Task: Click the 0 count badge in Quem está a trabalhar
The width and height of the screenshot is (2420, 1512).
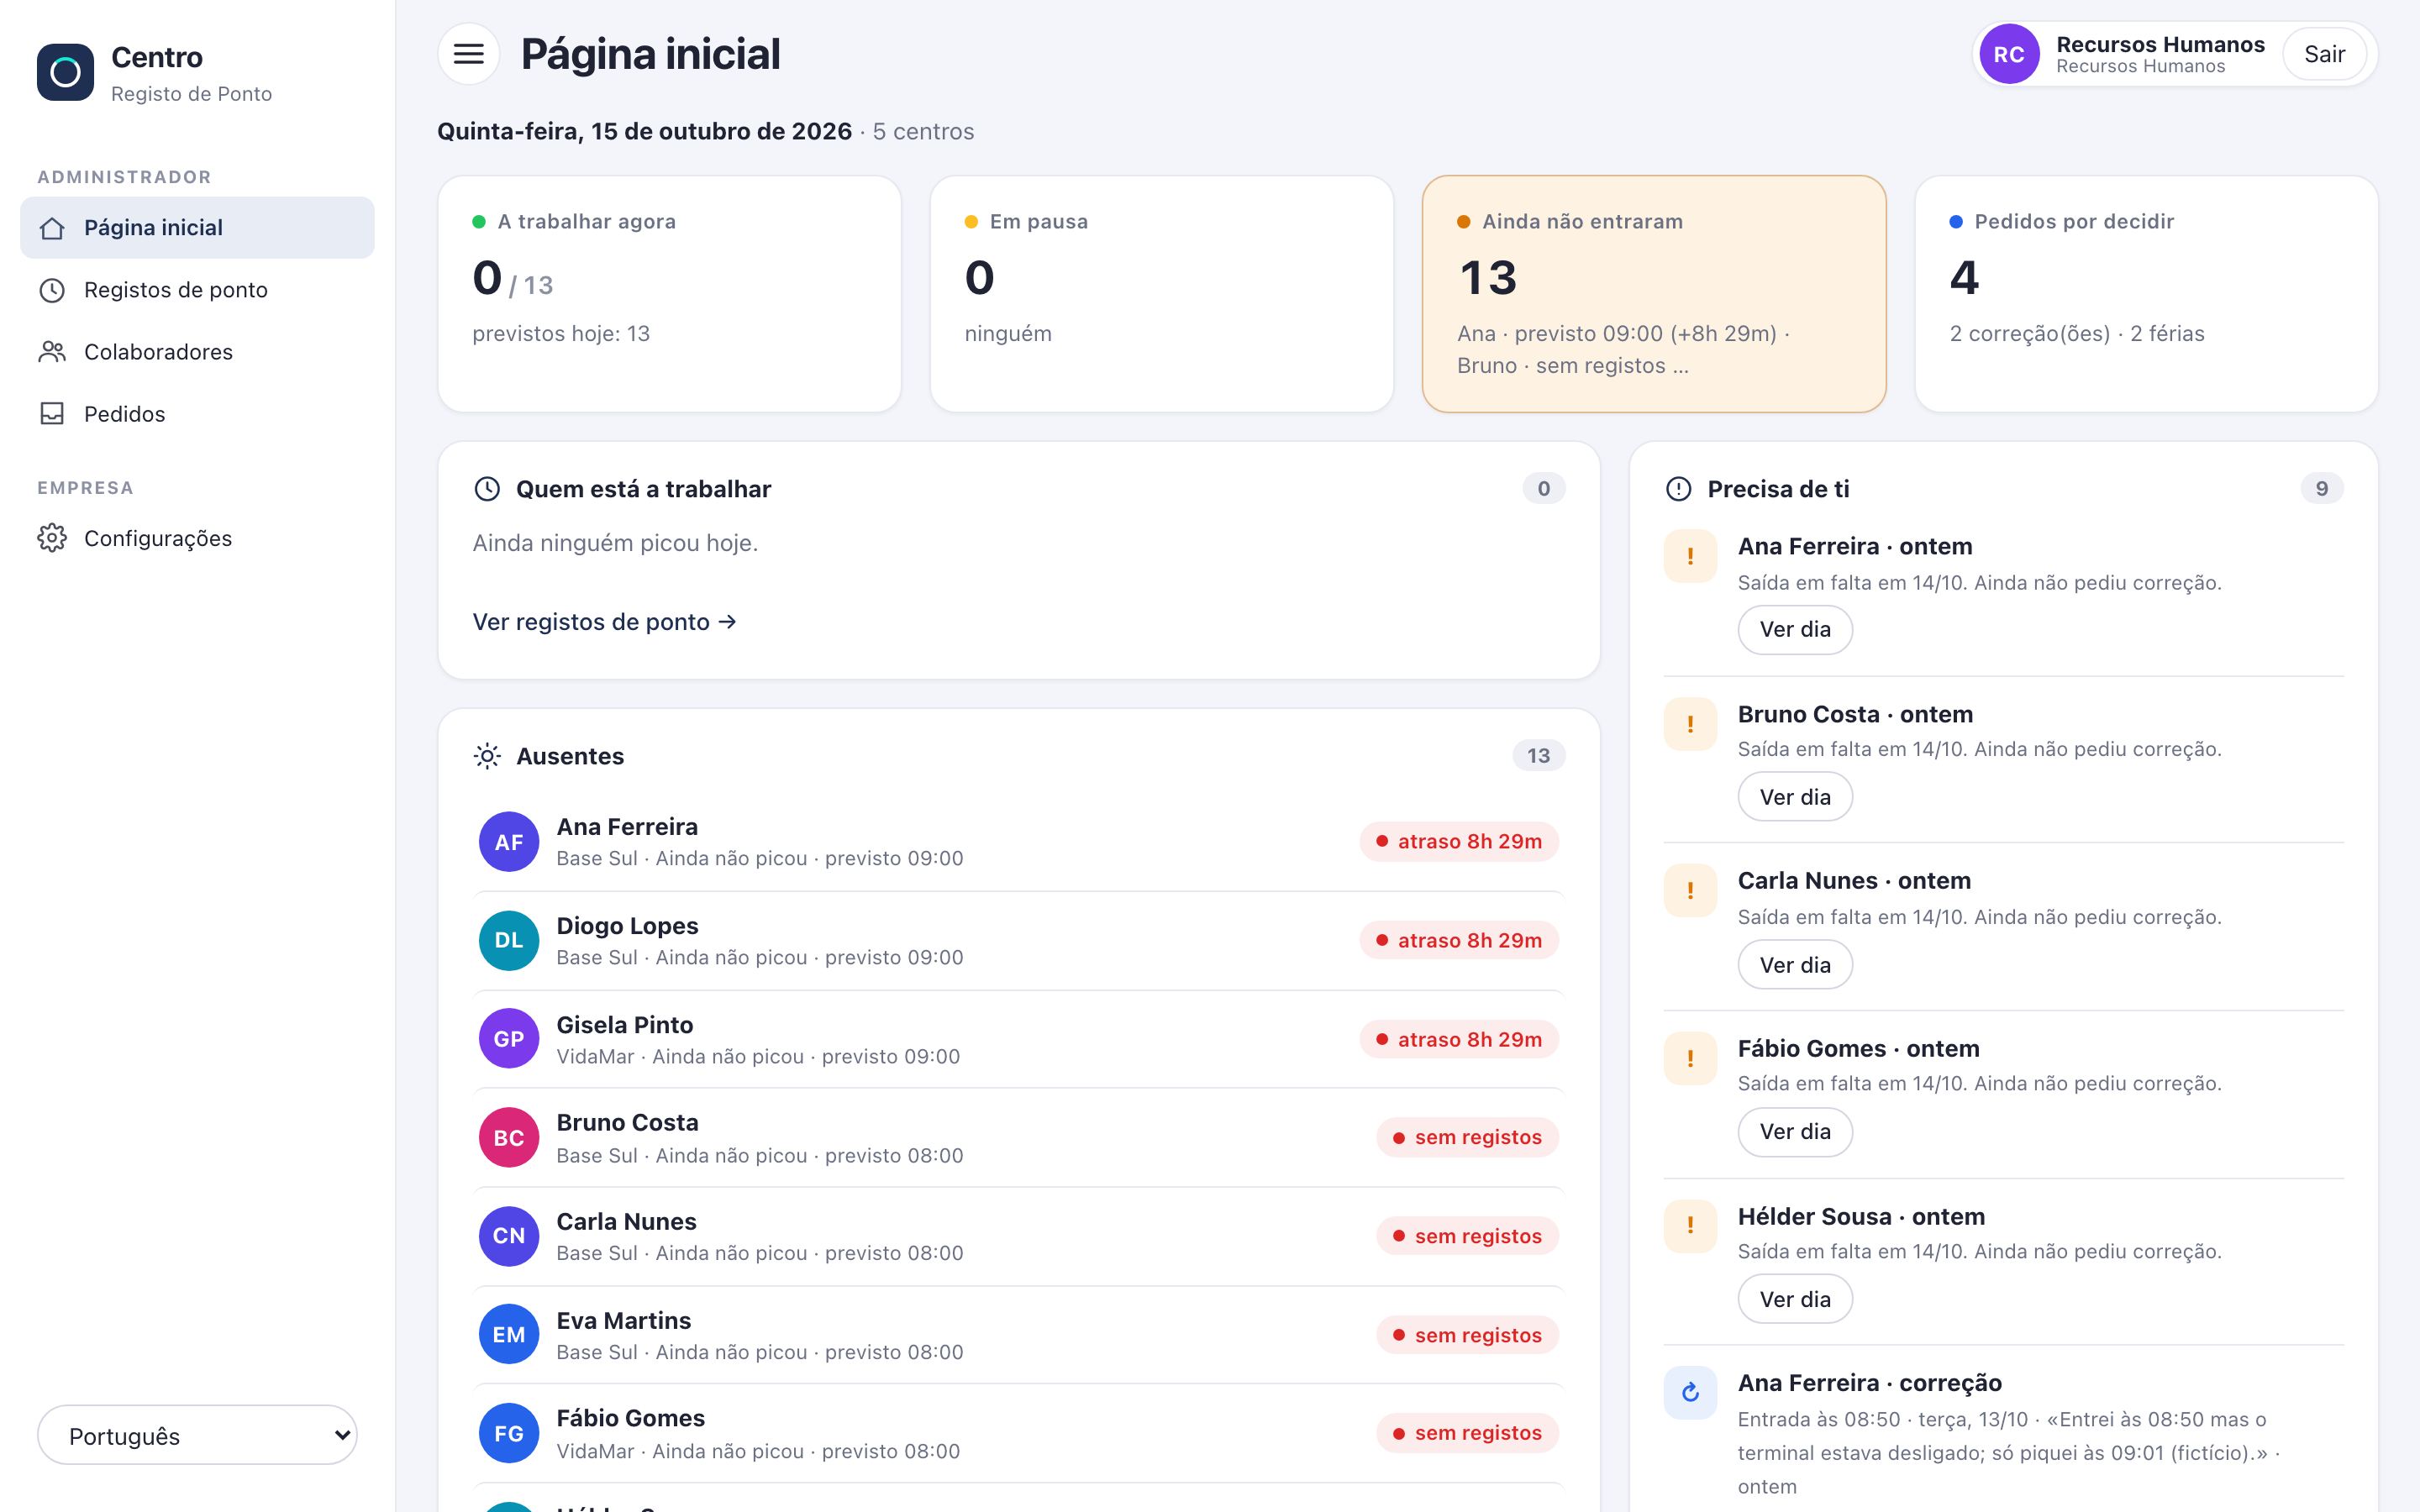Action: point(1544,489)
